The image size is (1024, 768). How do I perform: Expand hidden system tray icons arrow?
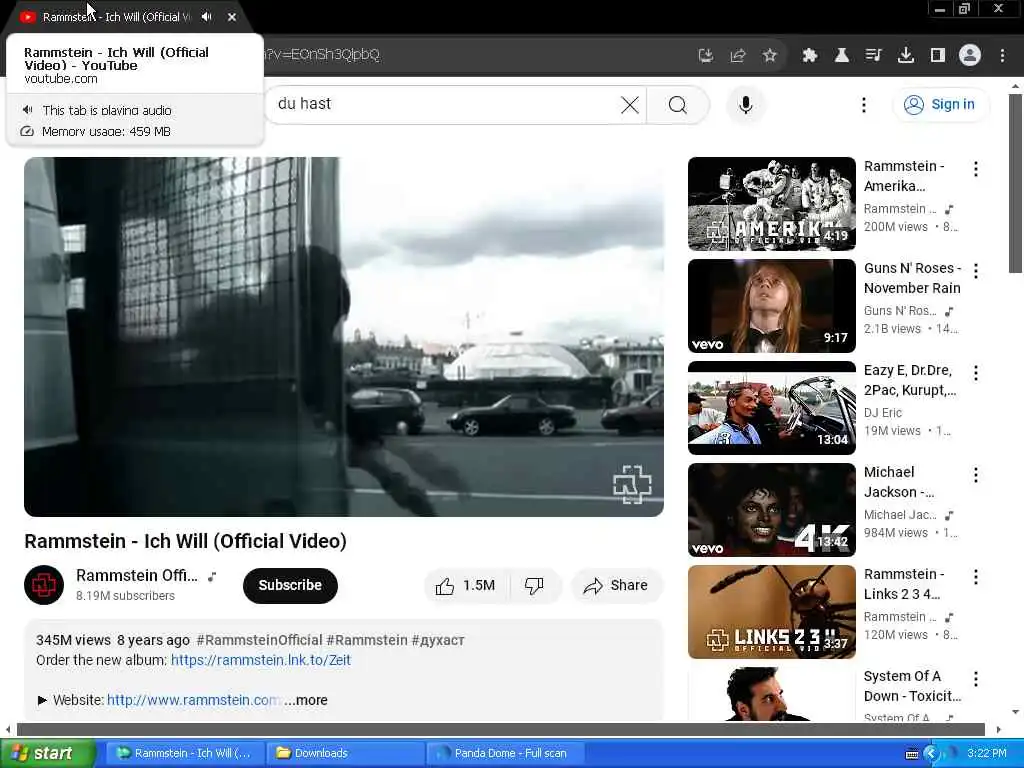(x=932, y=754)
